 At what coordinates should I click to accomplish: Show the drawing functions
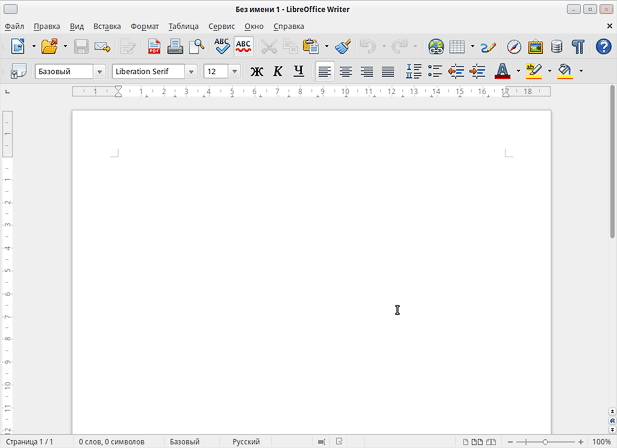pos(488,46)
